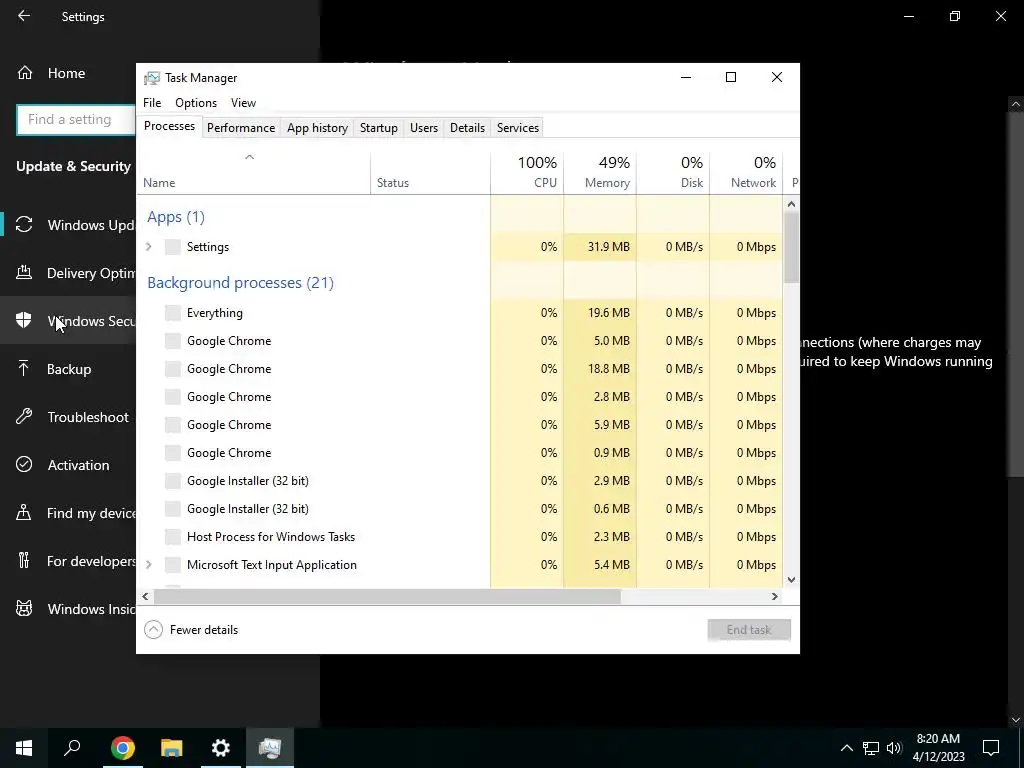Viewport: 1024px width, 768px height.
Task: Switch to the Services tab
Action: coord(518,128)
